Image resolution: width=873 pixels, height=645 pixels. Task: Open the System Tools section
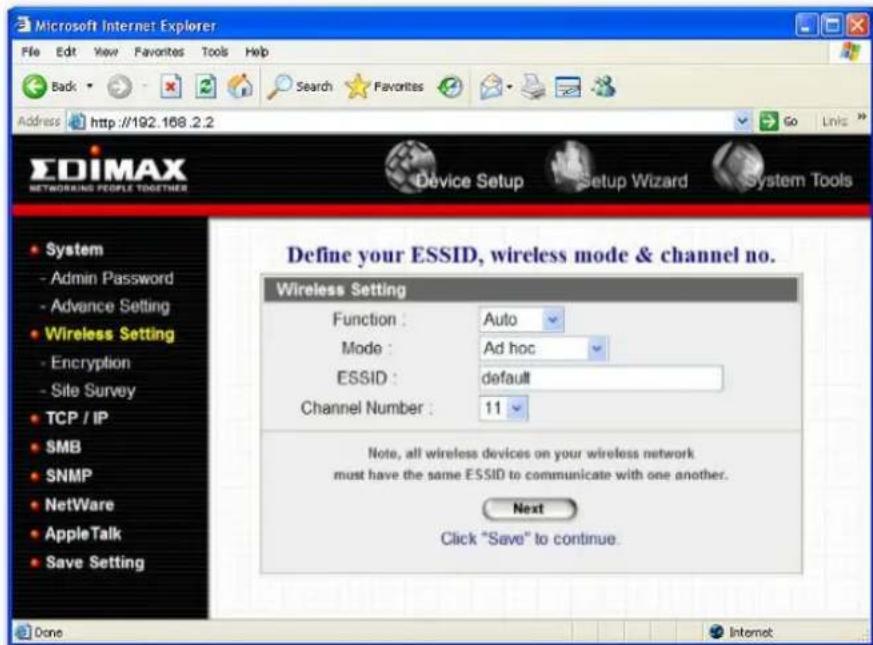pyautogui.click(x=782, y=169)
